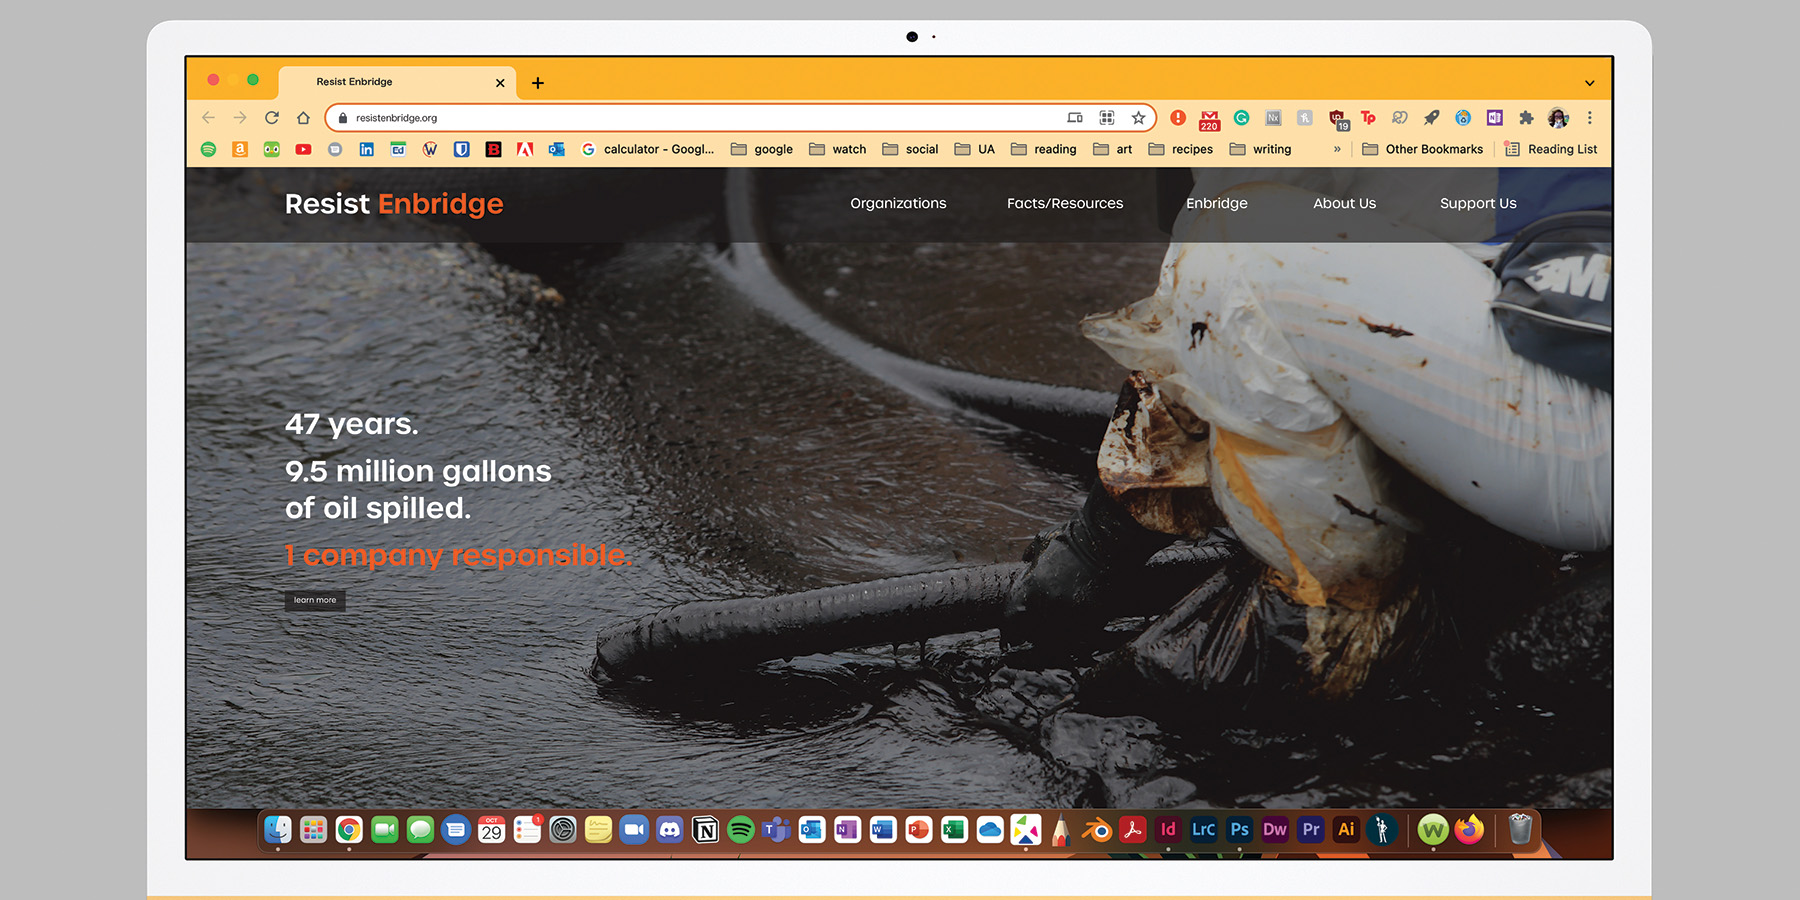
Task: Open the tab search dropdown arrow
Action: coord(1589,83)
